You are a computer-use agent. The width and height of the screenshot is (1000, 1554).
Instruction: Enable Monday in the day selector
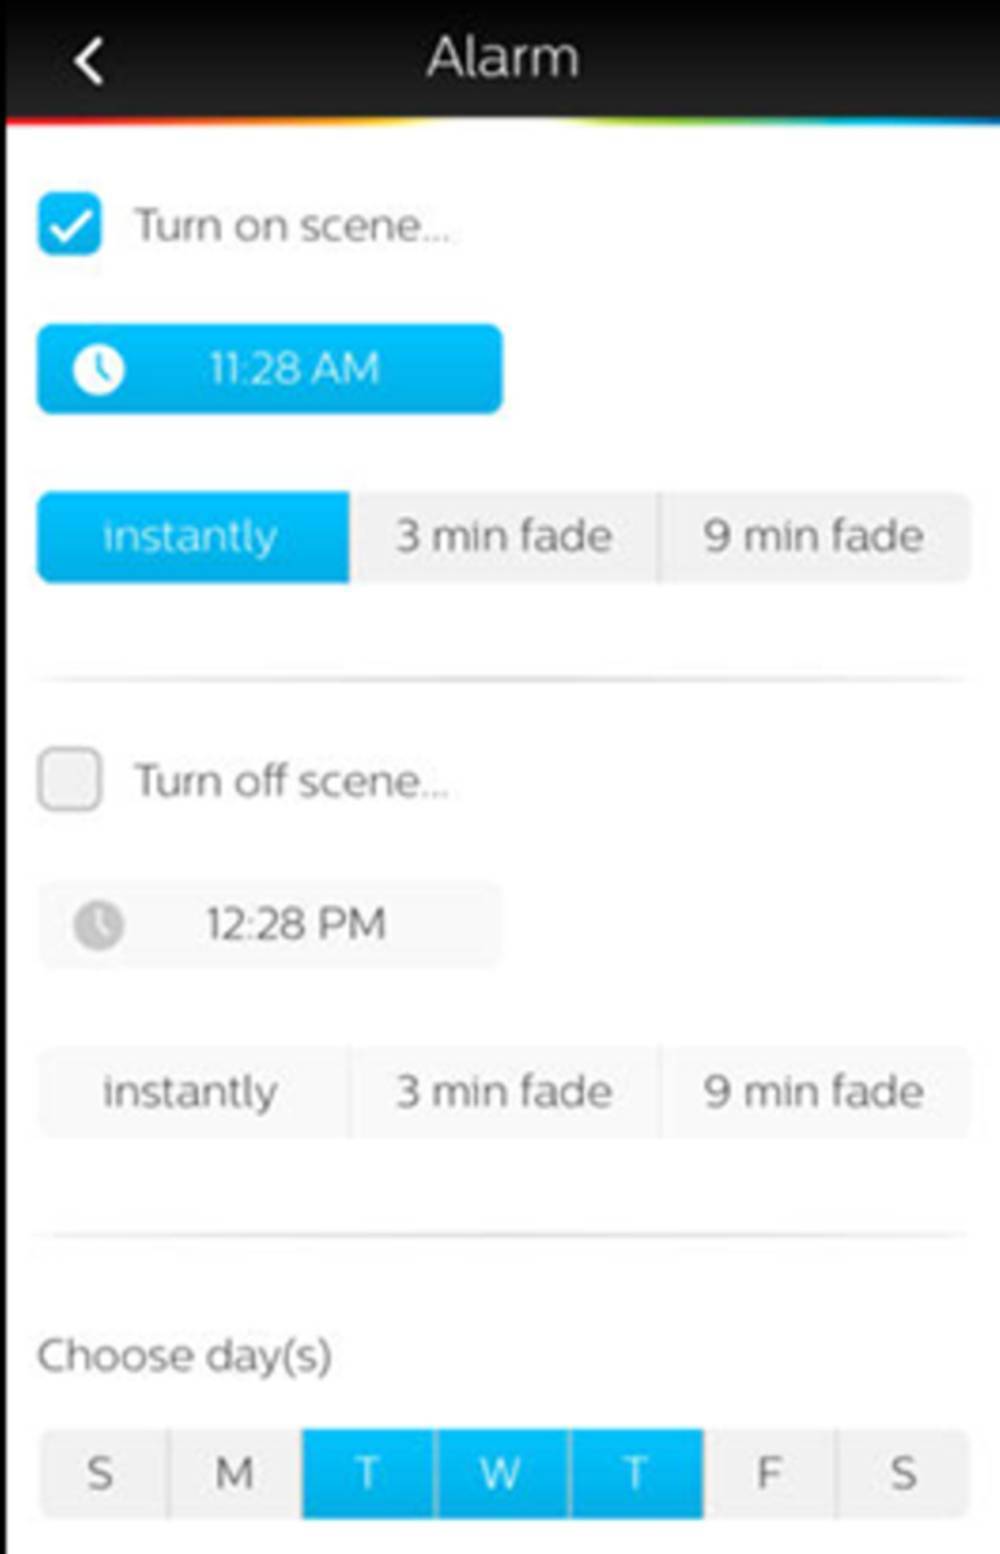click(235, 1474)
